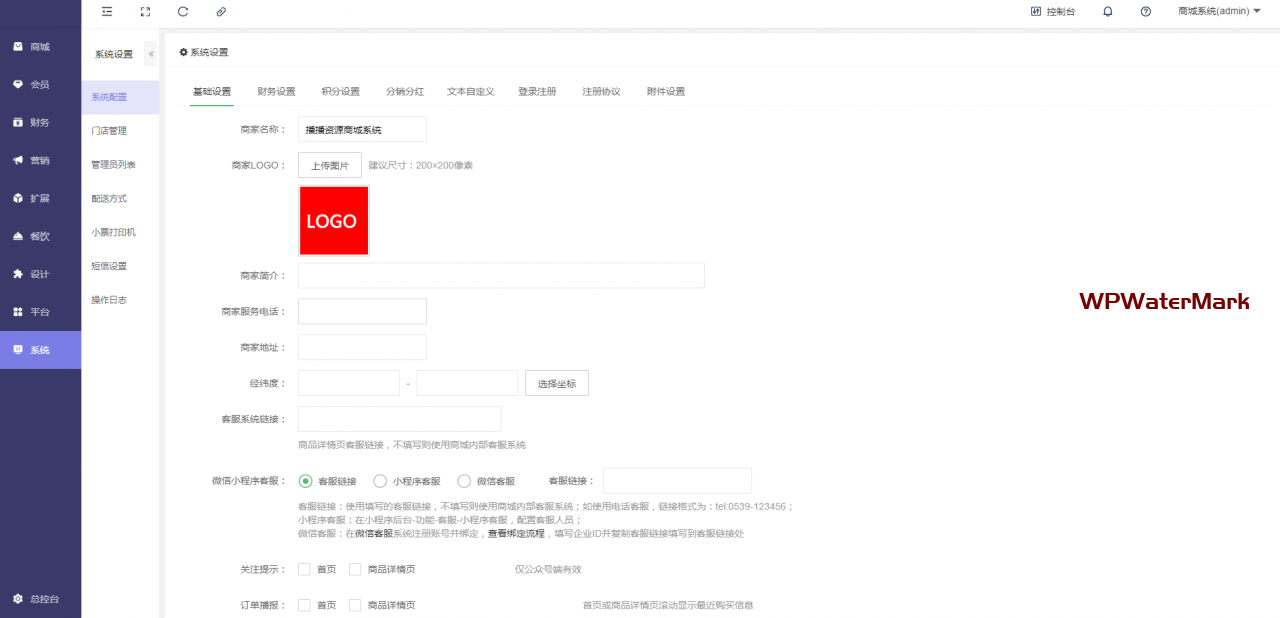The width and height of the screenshot is (1280, 618).
Task: Enable 首页 checkbox for 关注提示
Action: pos(304,569)
